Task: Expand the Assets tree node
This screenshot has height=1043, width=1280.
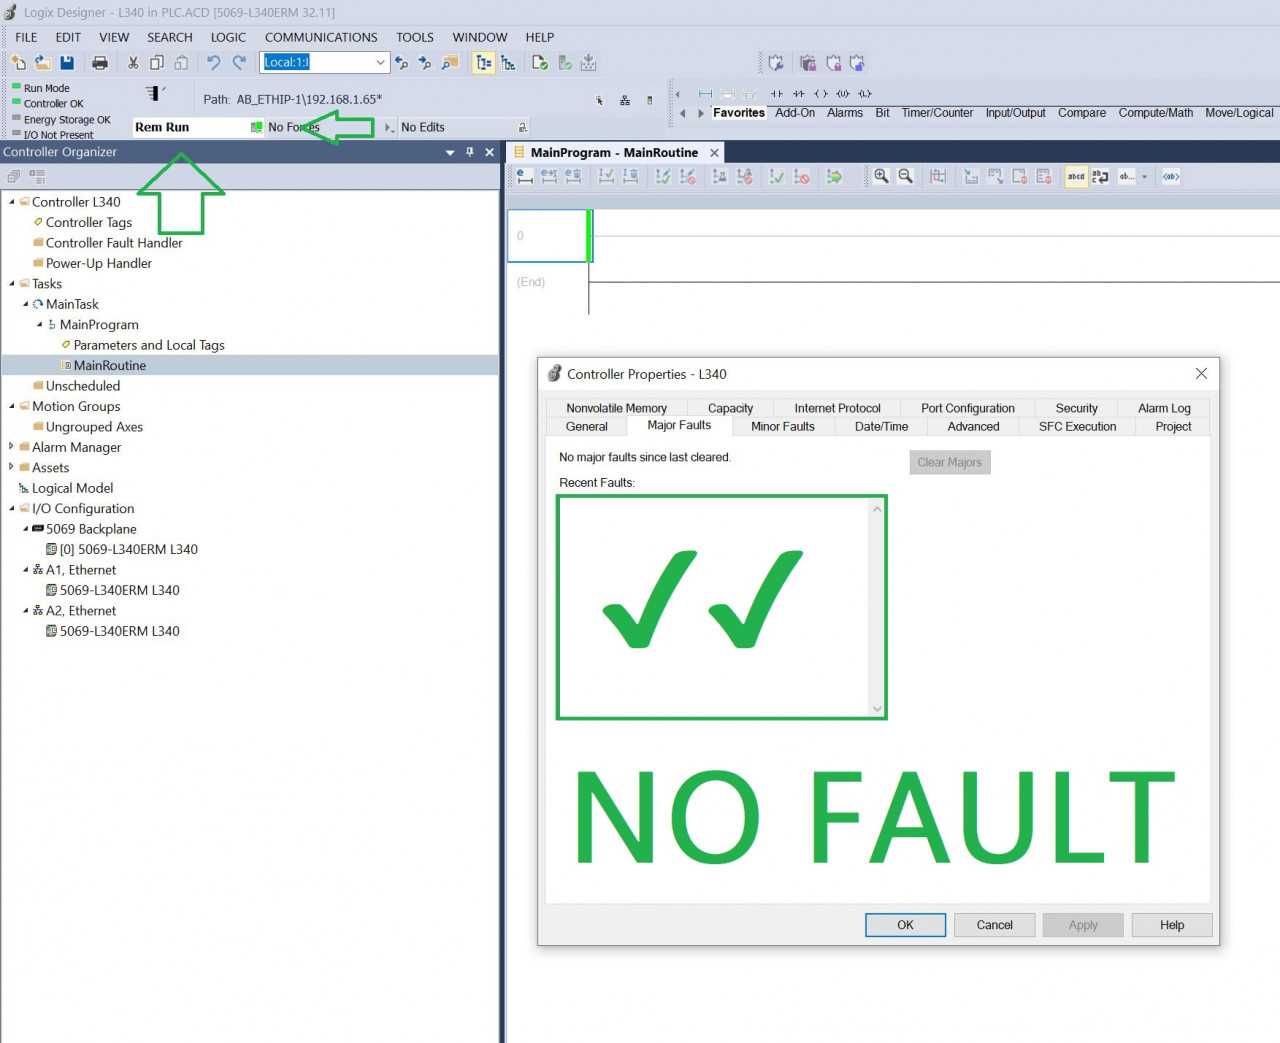Action: coord(12,467)
